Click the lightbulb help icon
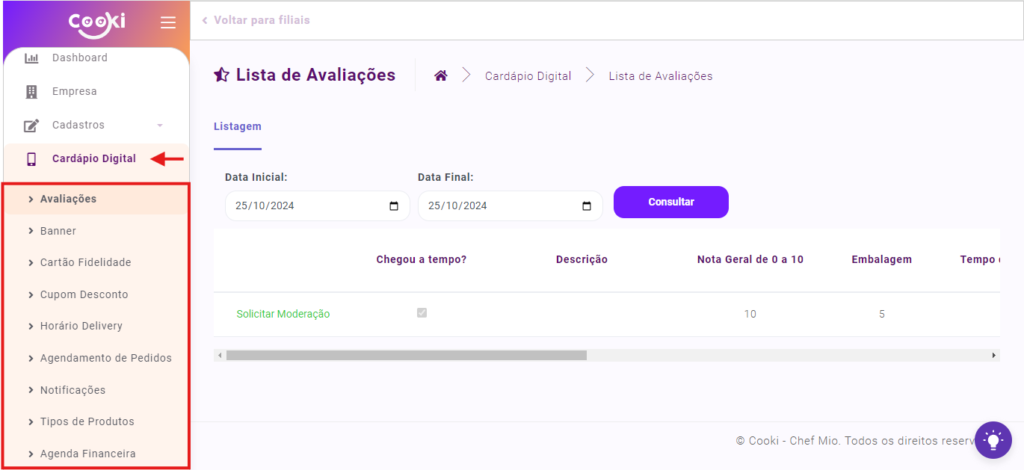 tap(993, 439)
